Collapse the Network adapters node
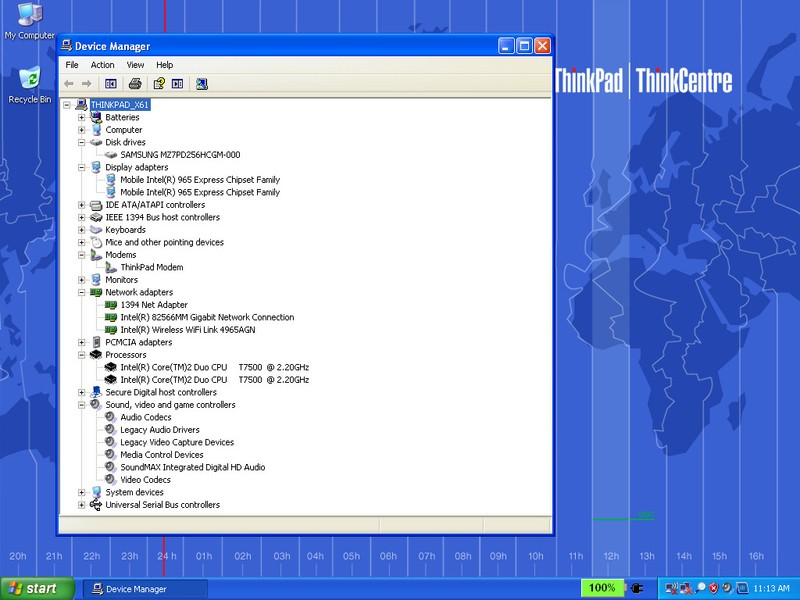Image resolution: width=800 pixels, height=600 pixels. (82, 292)
